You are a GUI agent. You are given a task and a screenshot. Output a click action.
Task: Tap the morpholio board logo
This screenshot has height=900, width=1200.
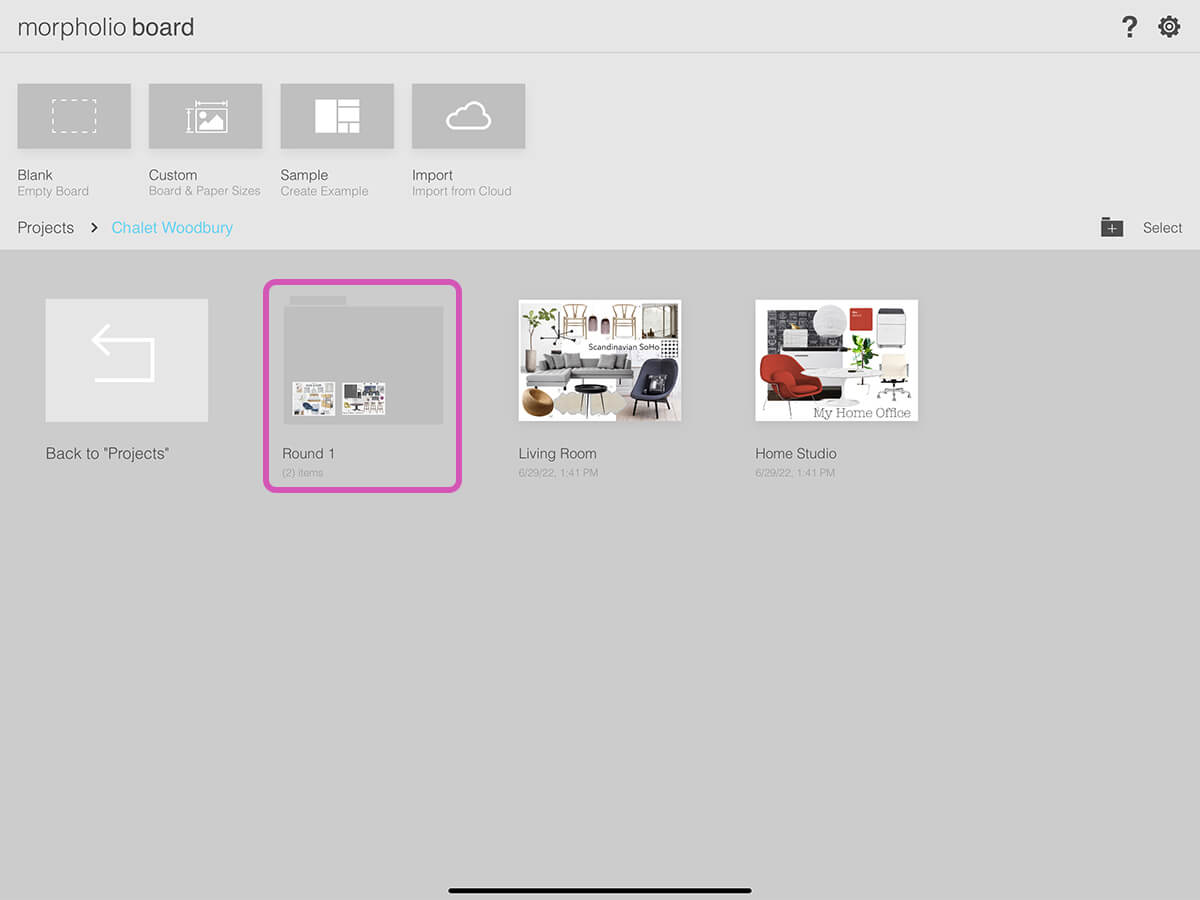106,27
